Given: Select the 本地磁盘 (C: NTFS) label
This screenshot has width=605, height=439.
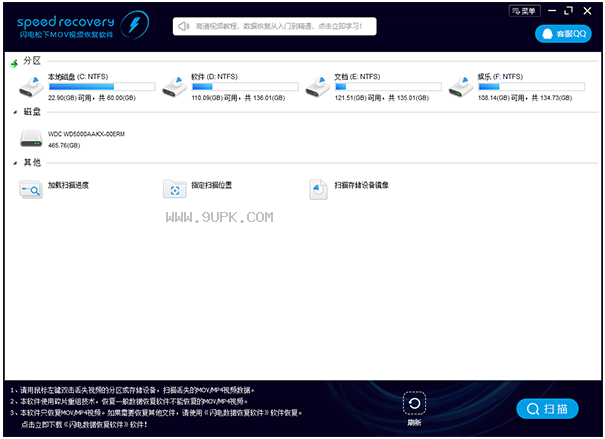Looking at the screenshot, I should pos(78,77).
